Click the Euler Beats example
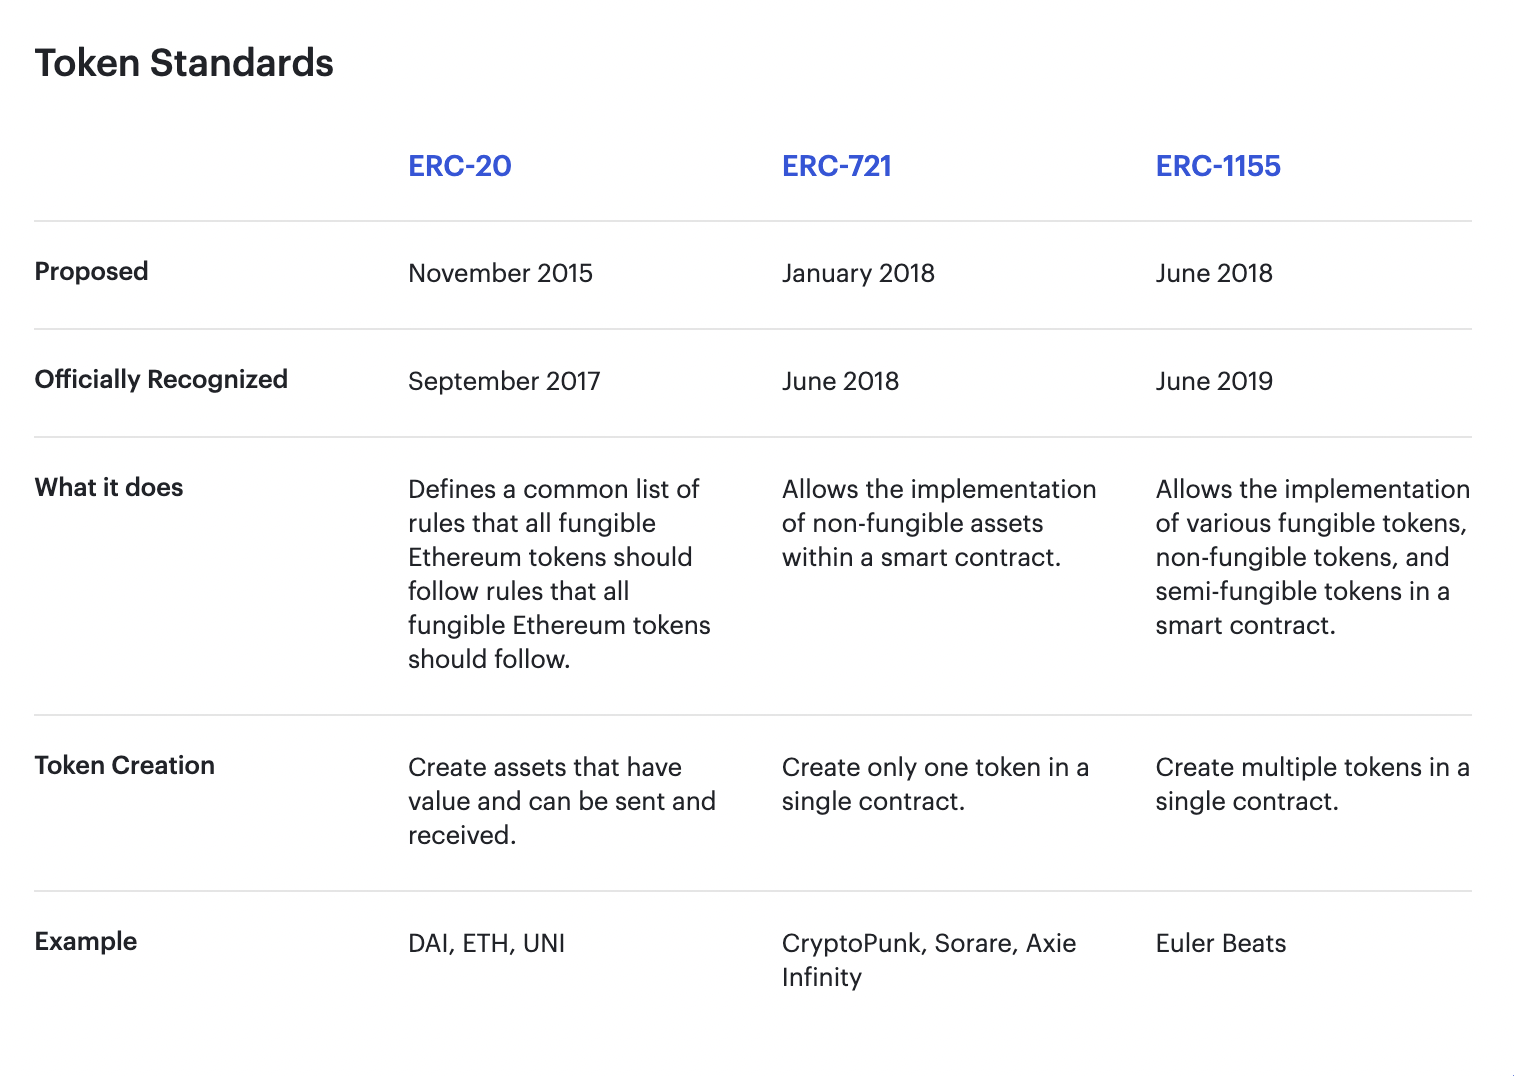This screenshot has height=1076, width=1514. coord(1221,943)
